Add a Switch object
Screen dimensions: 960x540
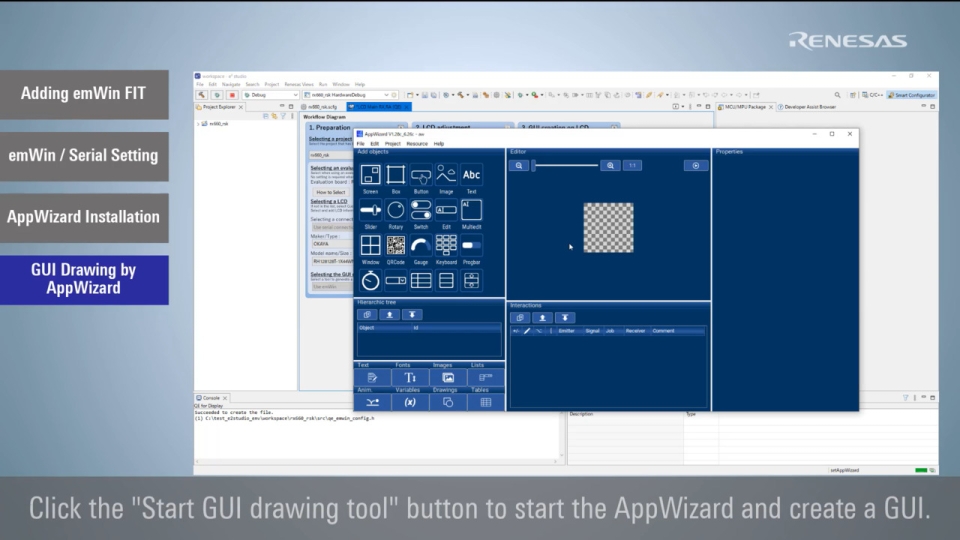point(421,210)
